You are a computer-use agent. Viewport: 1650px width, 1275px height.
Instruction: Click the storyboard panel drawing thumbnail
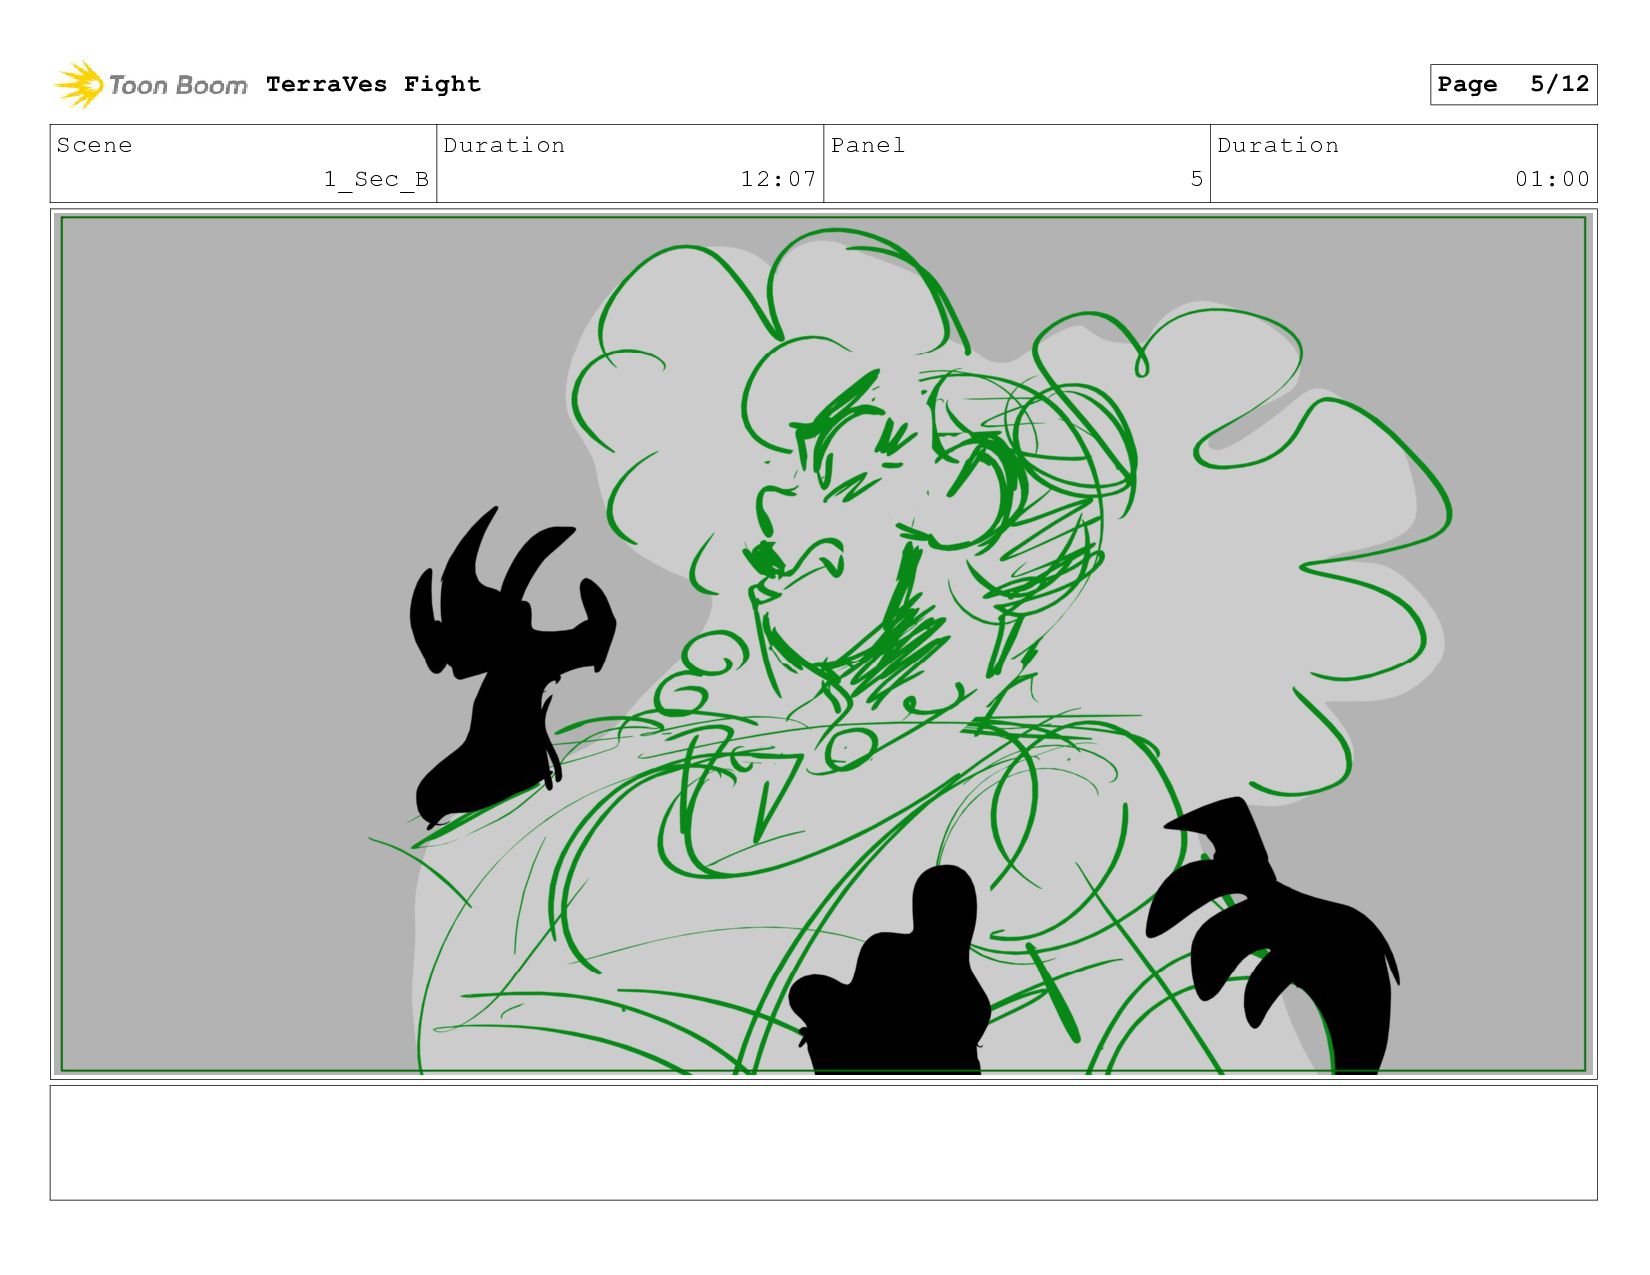click(823, 644)
